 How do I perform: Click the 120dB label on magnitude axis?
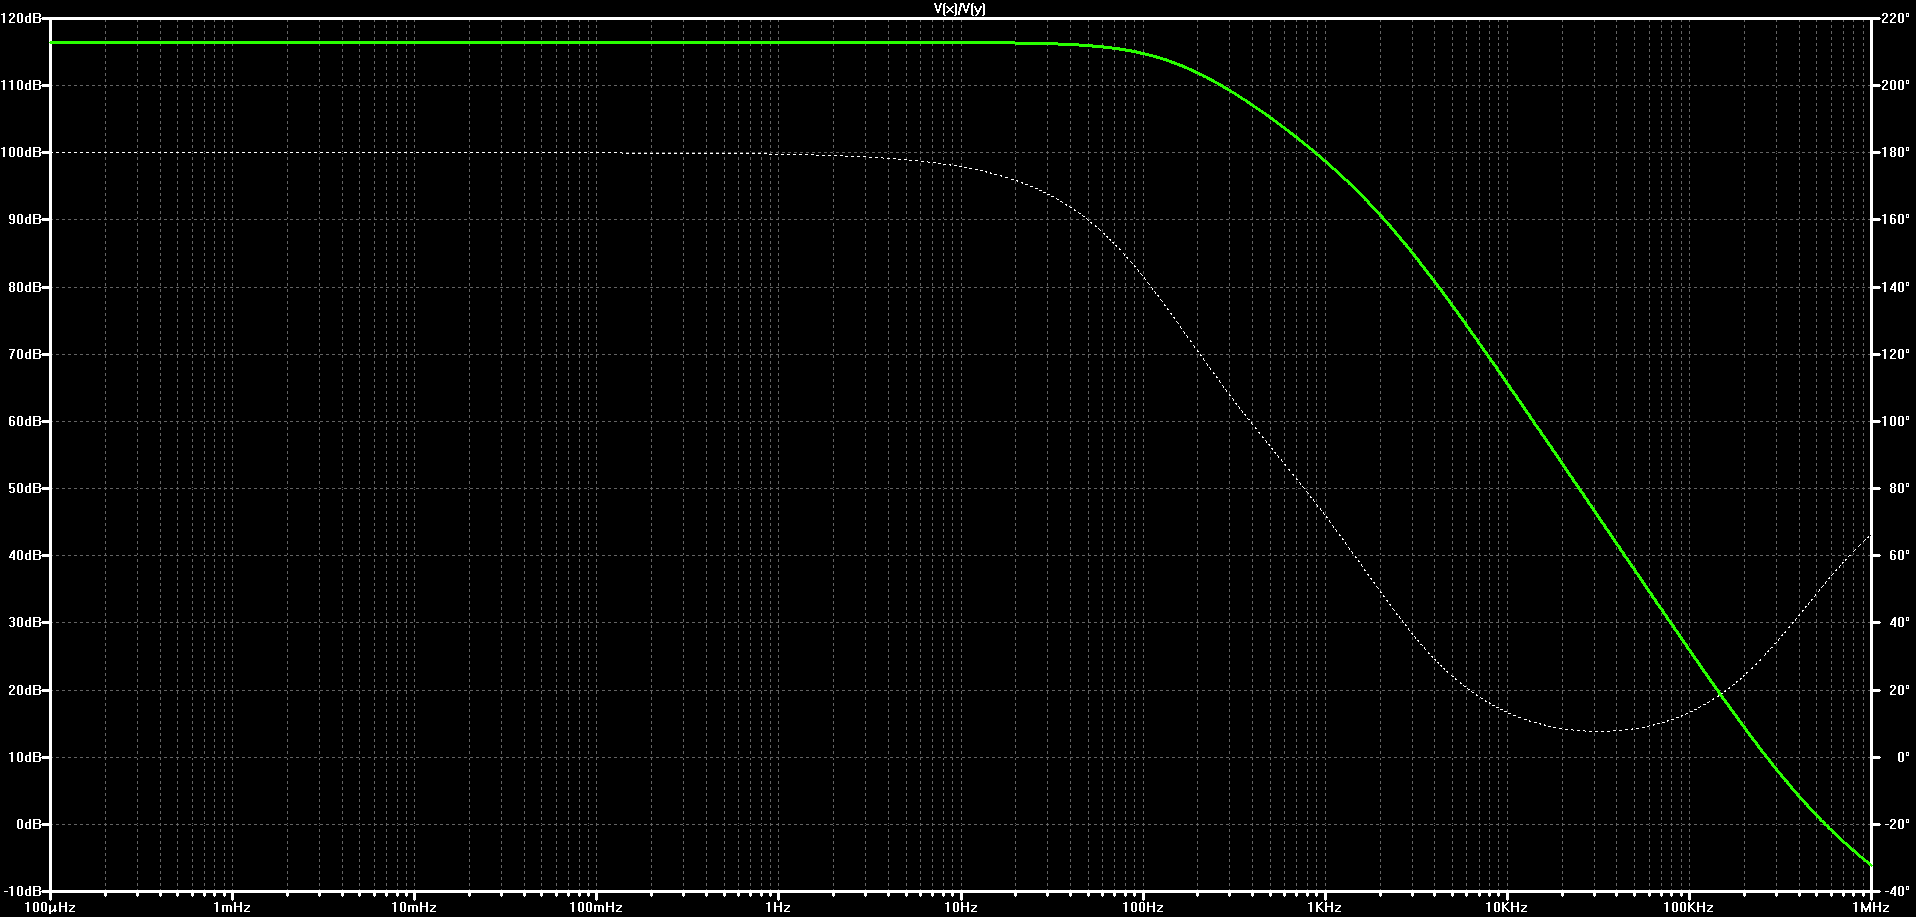(x=21, y=19)
